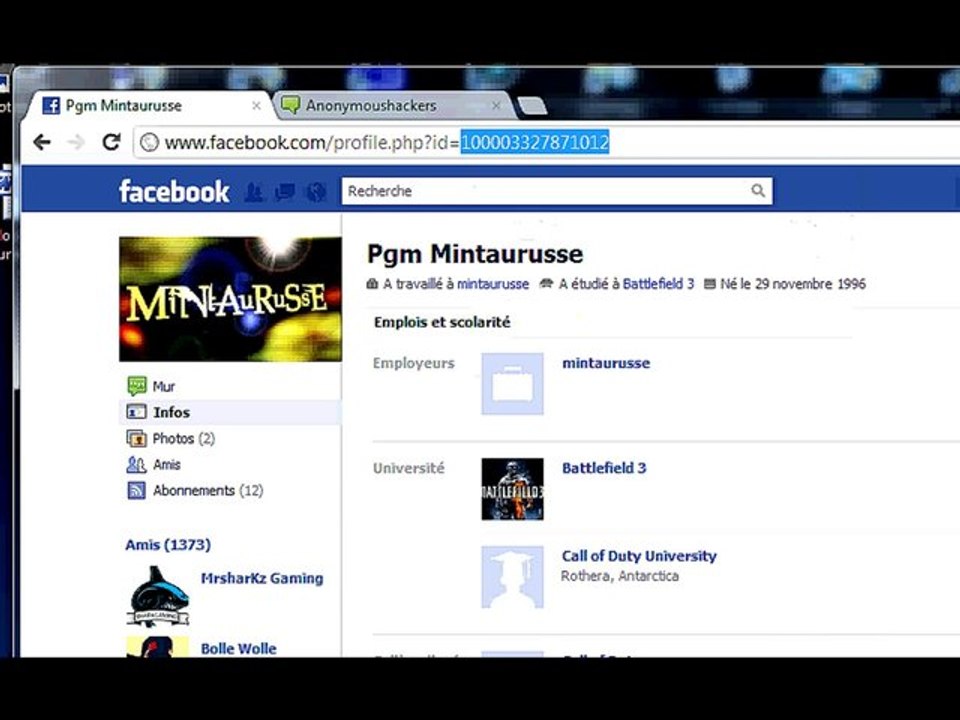Click the Bolle Wolle friend avatar
Image resolution: width=960 pixels, height=720 pixels.
(x=158, y=647)
